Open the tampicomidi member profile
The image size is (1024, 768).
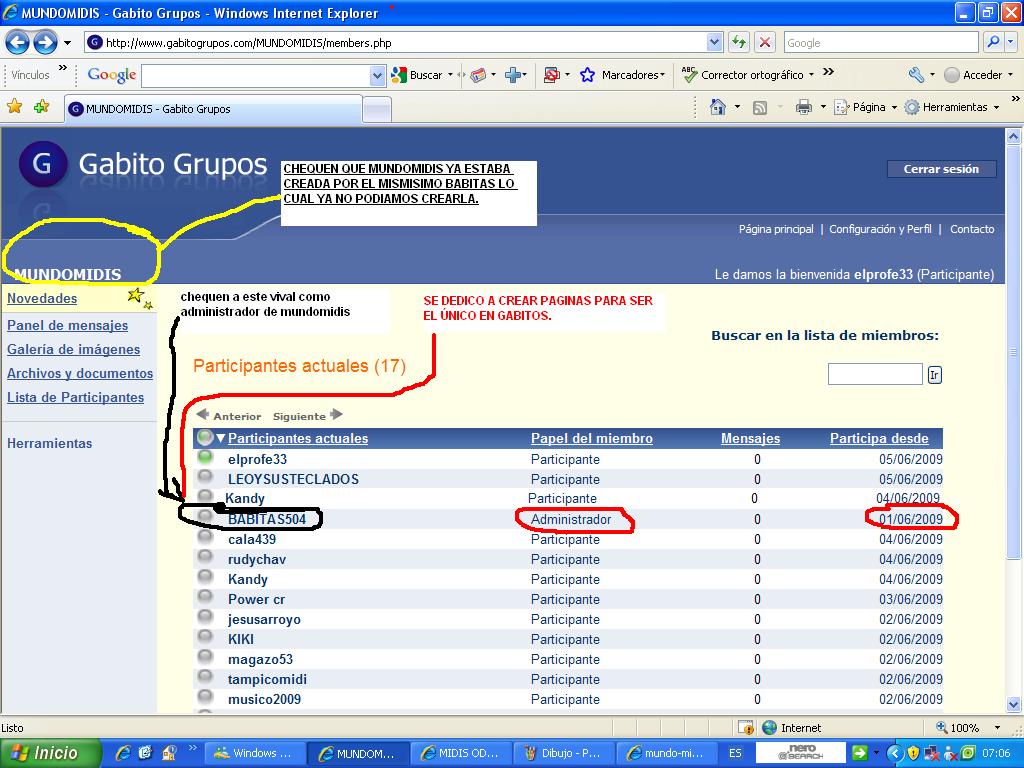point(267,679)
